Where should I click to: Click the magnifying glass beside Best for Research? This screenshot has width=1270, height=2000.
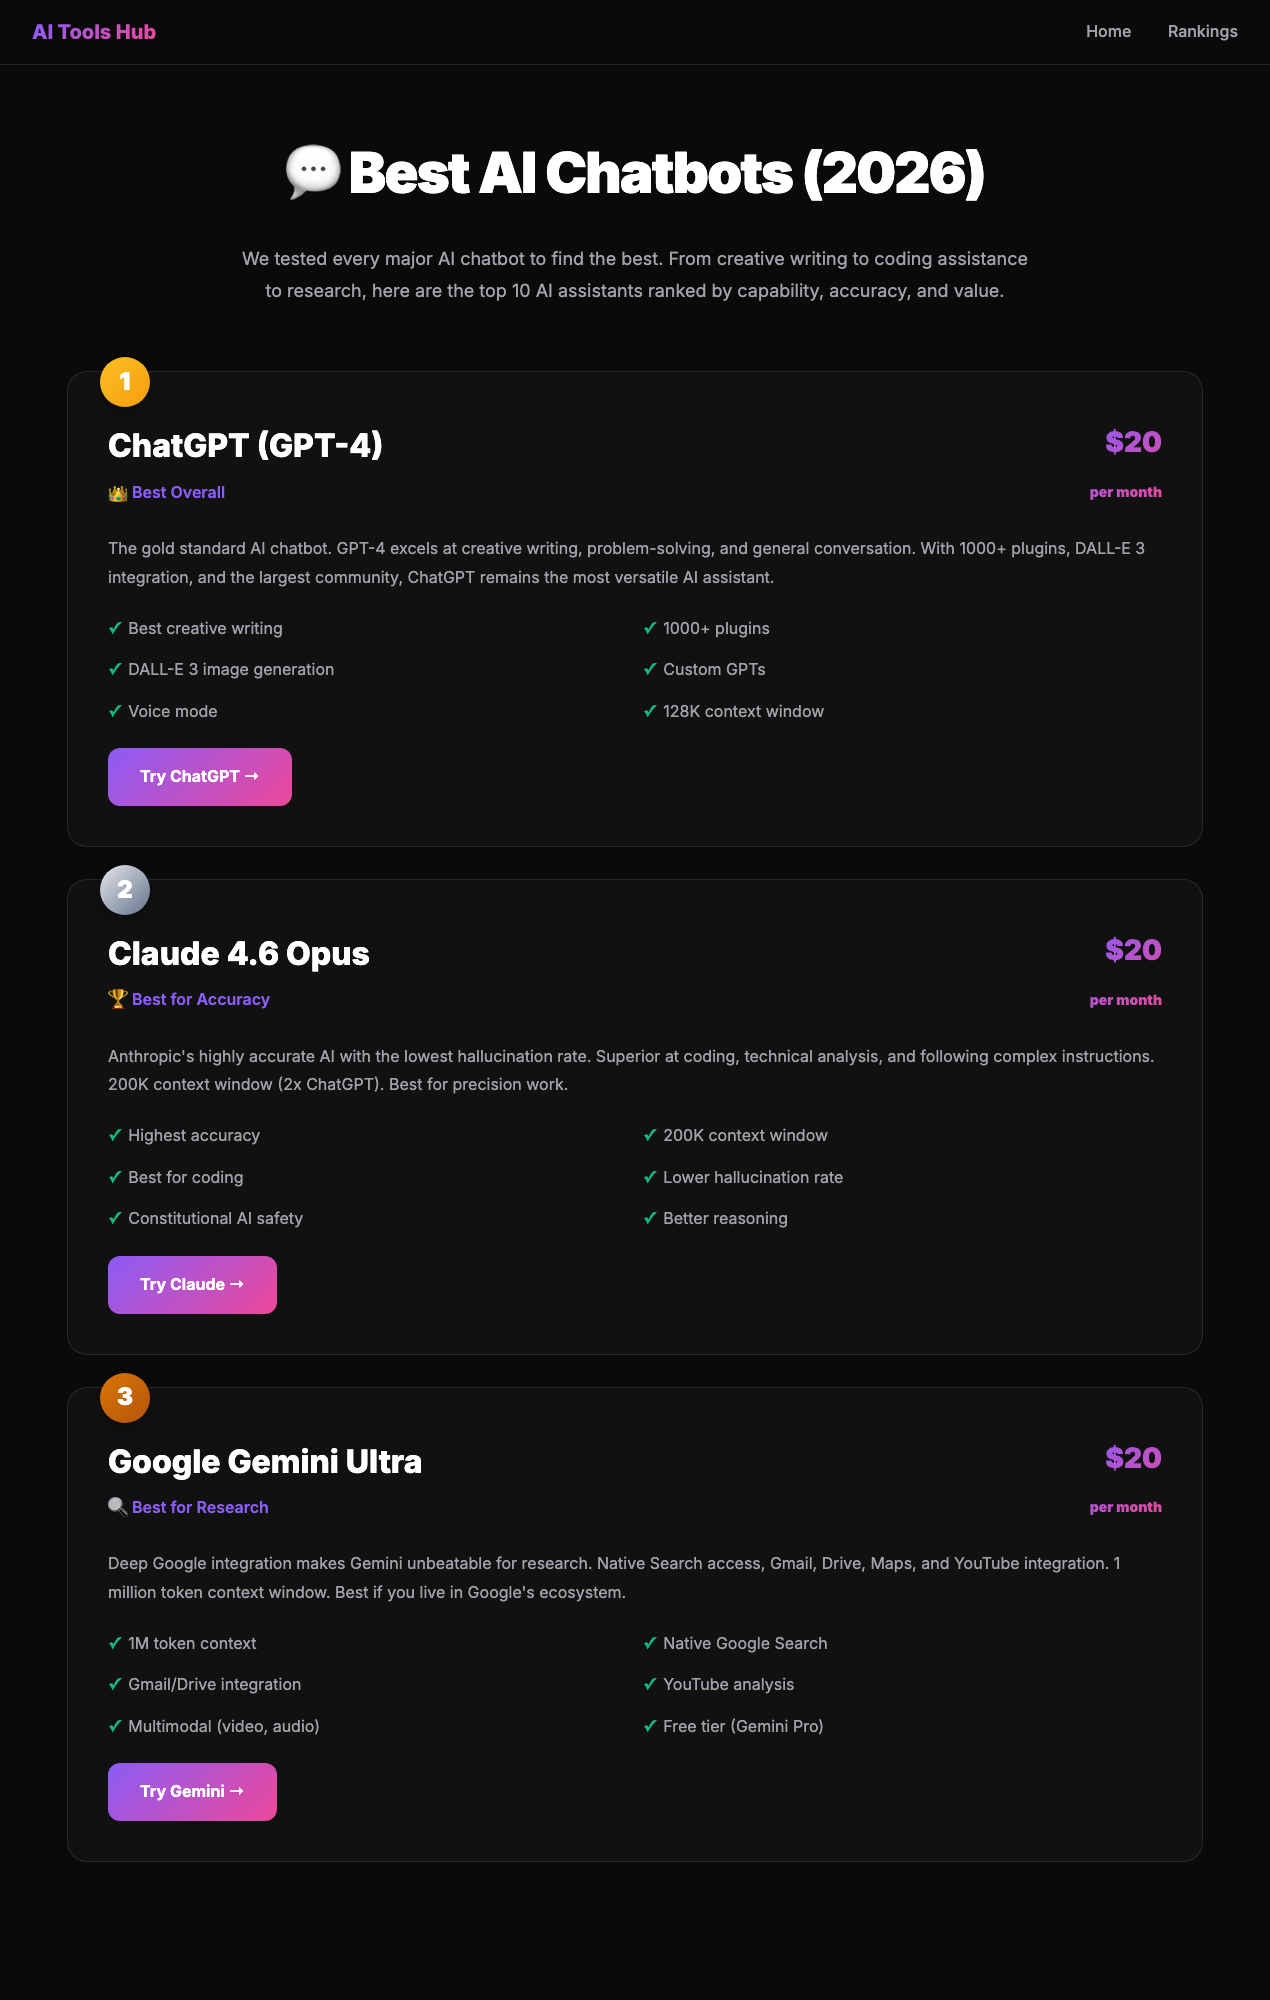(x=117, y=1506)
